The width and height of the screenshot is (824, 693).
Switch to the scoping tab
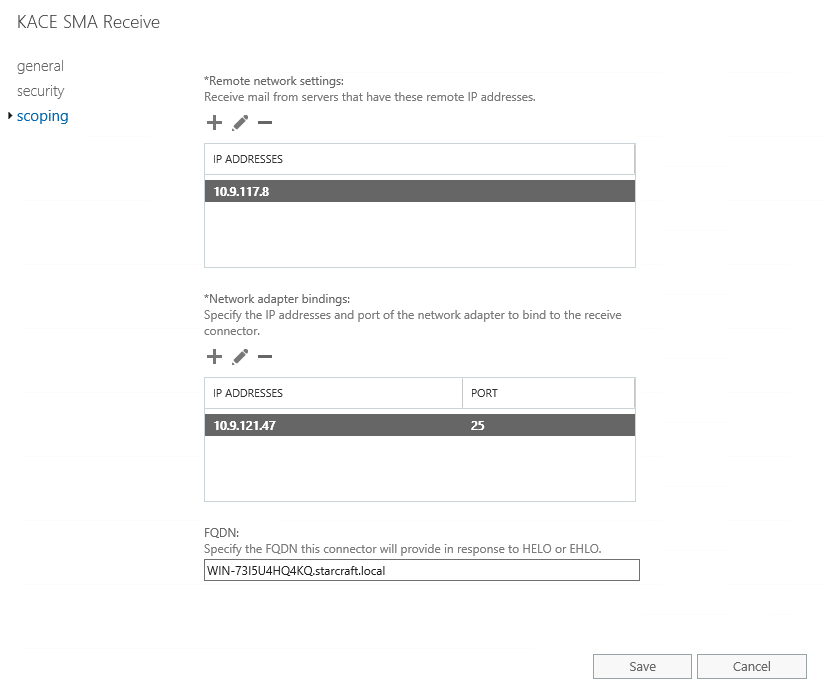43,116
